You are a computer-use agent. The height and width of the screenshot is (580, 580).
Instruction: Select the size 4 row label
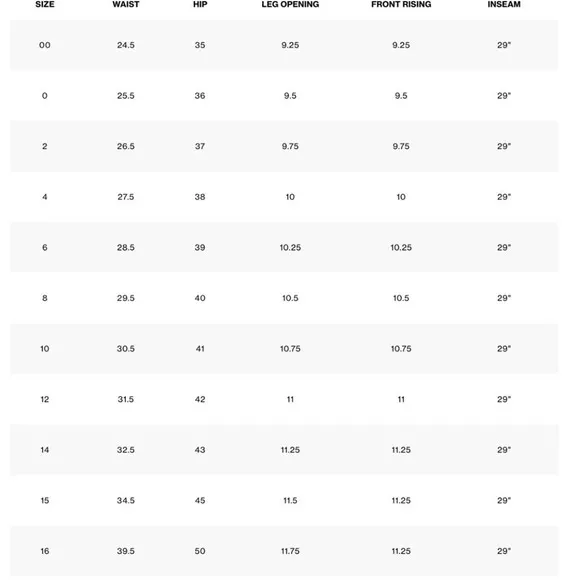click(x=45, y=197)
